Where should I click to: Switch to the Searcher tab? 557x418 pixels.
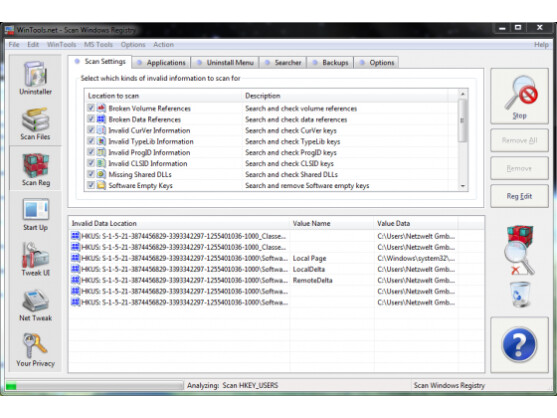pyautogui.click(x=283, y=63)
